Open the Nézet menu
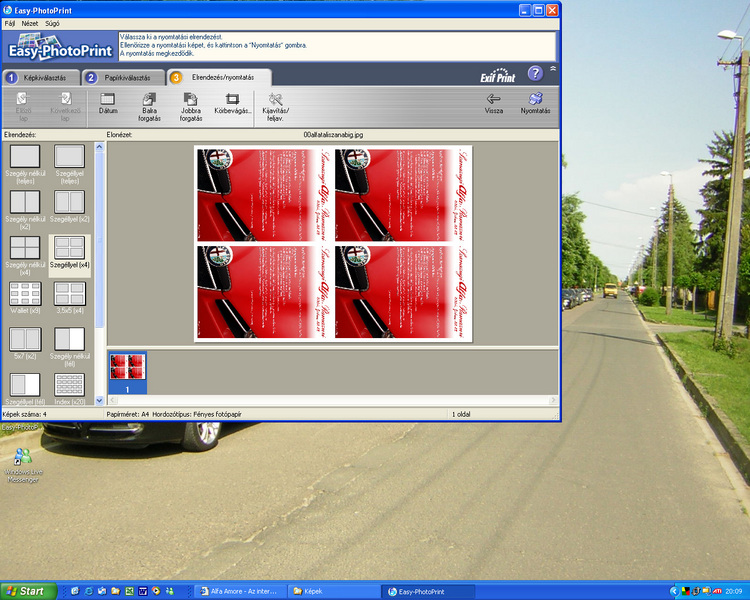Screen dimensions: 750x600 tap(30, 23)
